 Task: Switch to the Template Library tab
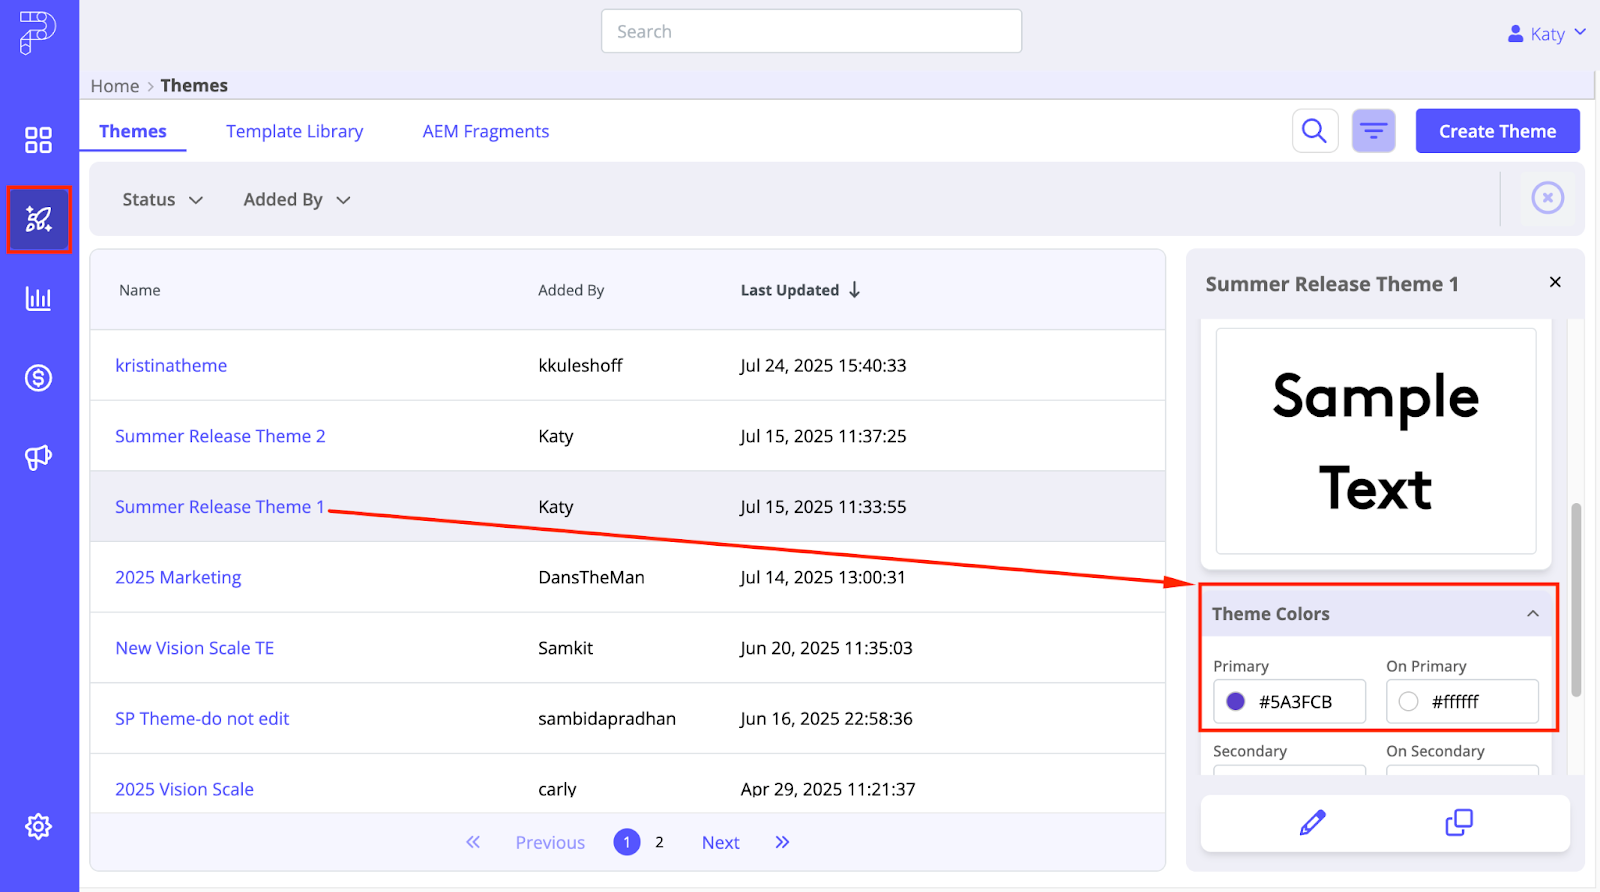tap(295, 132)
